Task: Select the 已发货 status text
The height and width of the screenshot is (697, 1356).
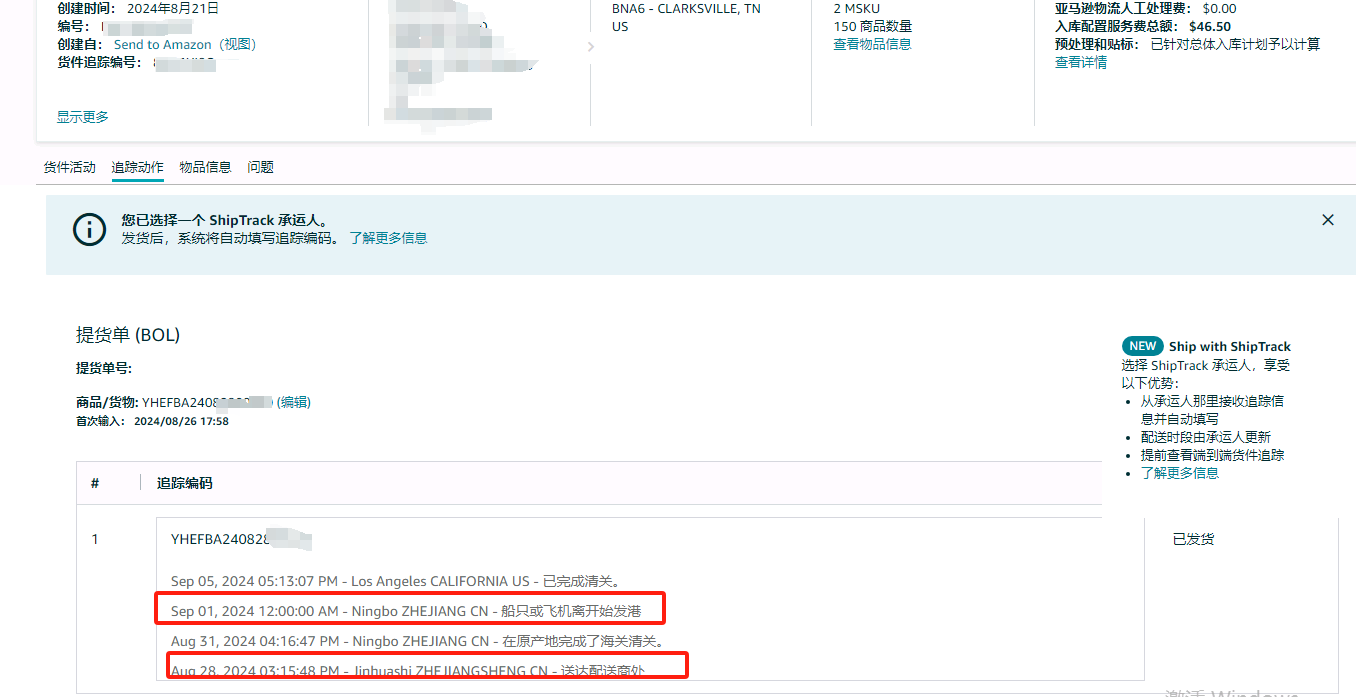Action: (1193, 539)
